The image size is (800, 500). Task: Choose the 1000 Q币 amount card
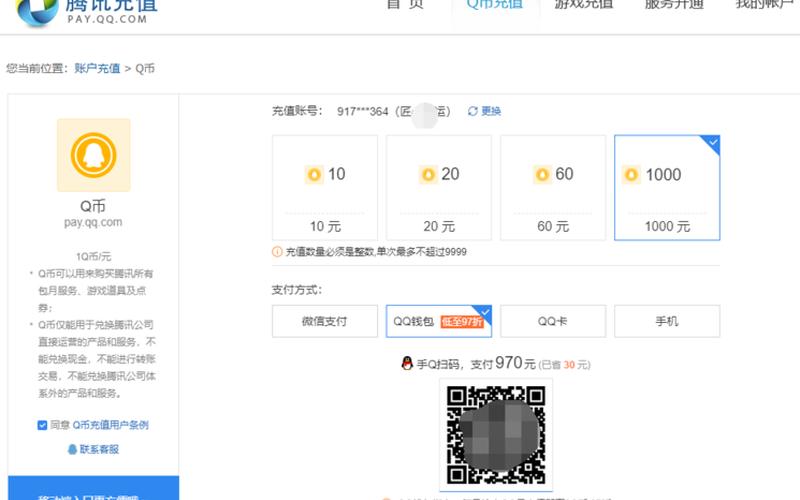click(x=667, y=188)
